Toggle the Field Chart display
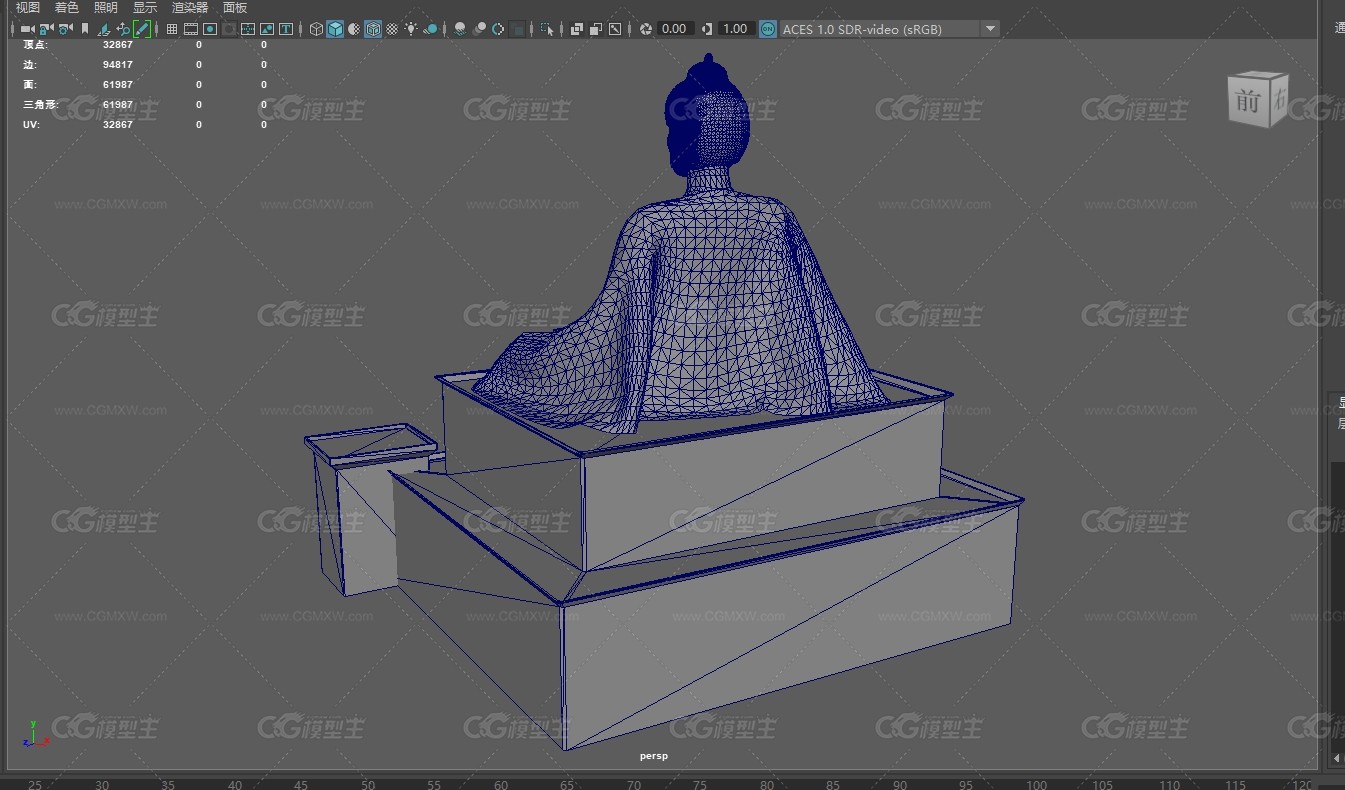The height and width of the screenshot is (790, 1345). click(x=248, y=29)
